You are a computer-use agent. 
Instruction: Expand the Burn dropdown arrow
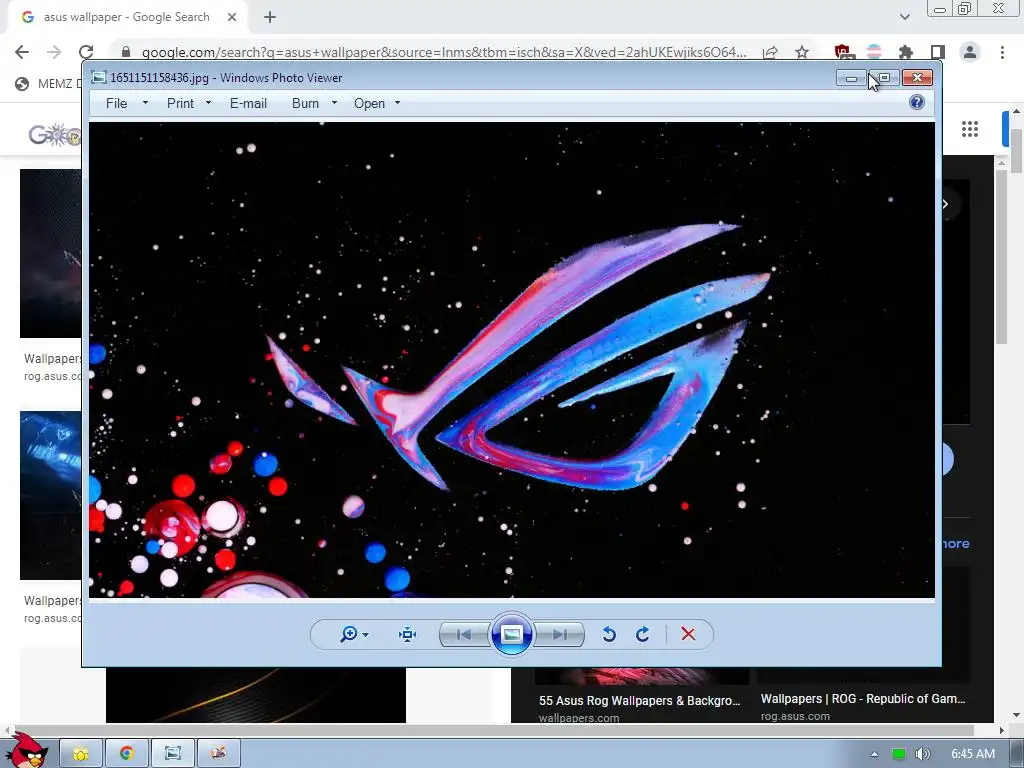pos(334,103)
